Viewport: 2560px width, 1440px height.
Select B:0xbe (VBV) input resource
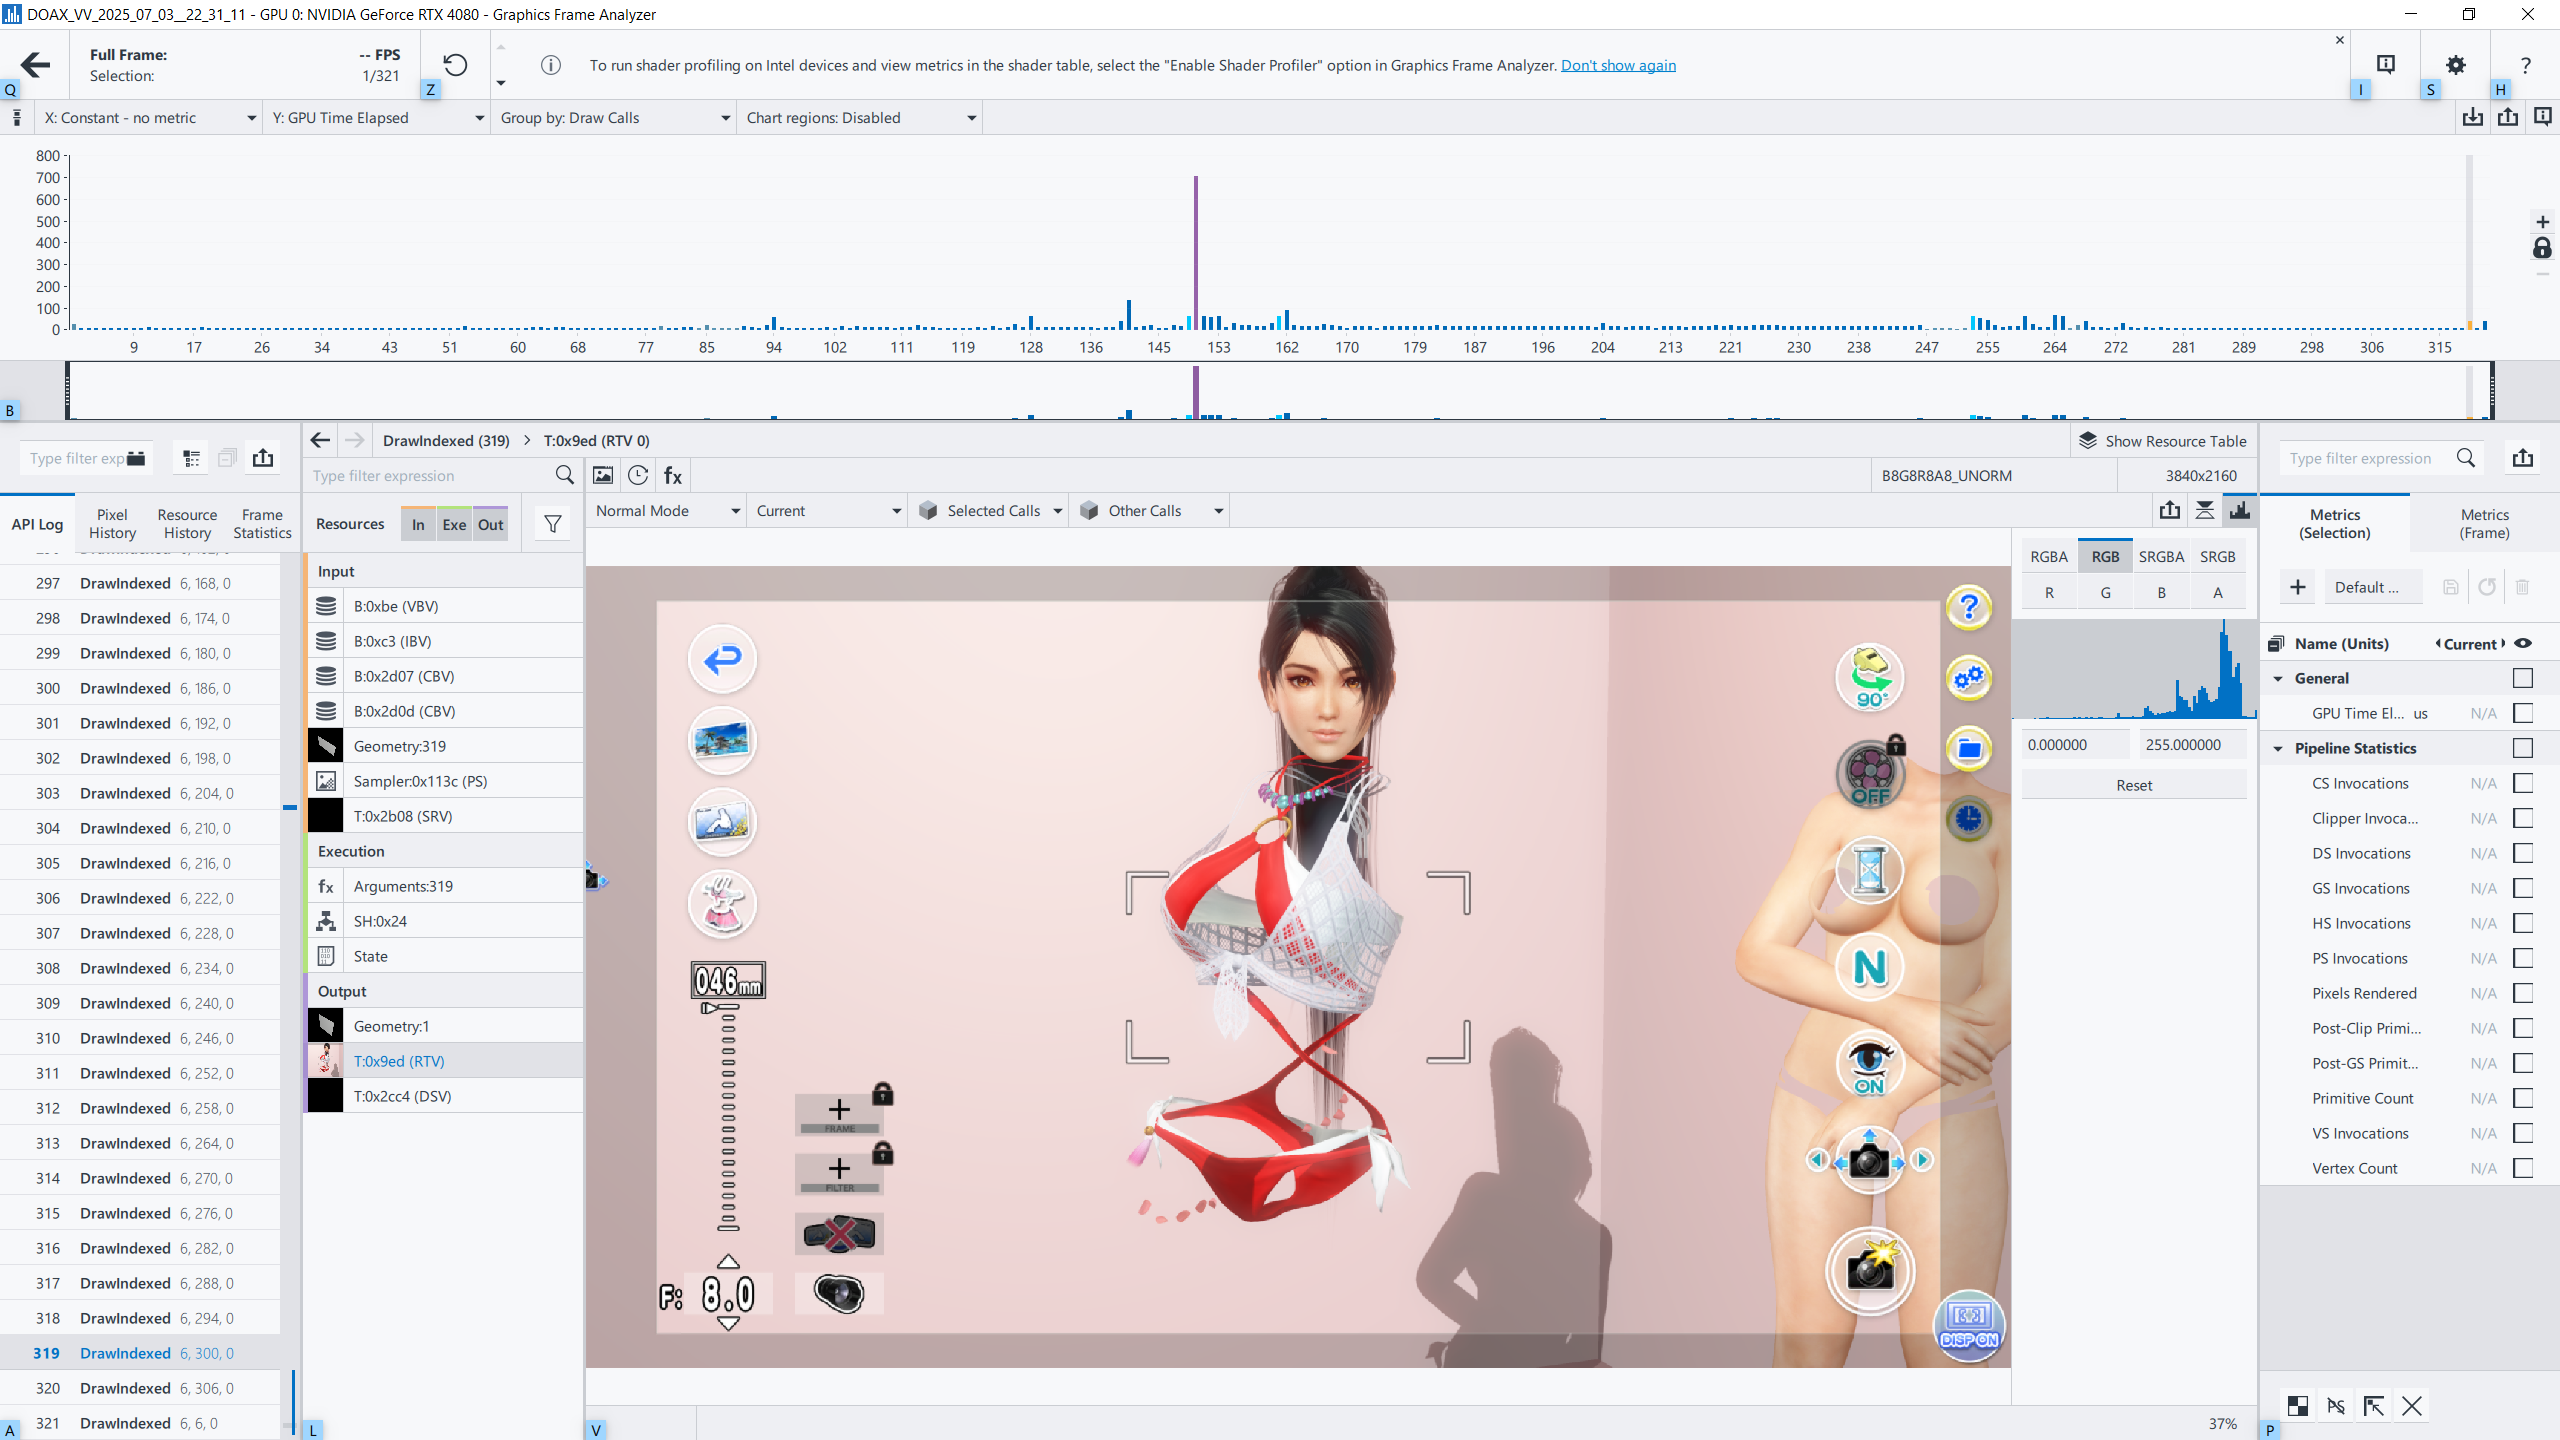pyautogui.click(x=445, y=606)
